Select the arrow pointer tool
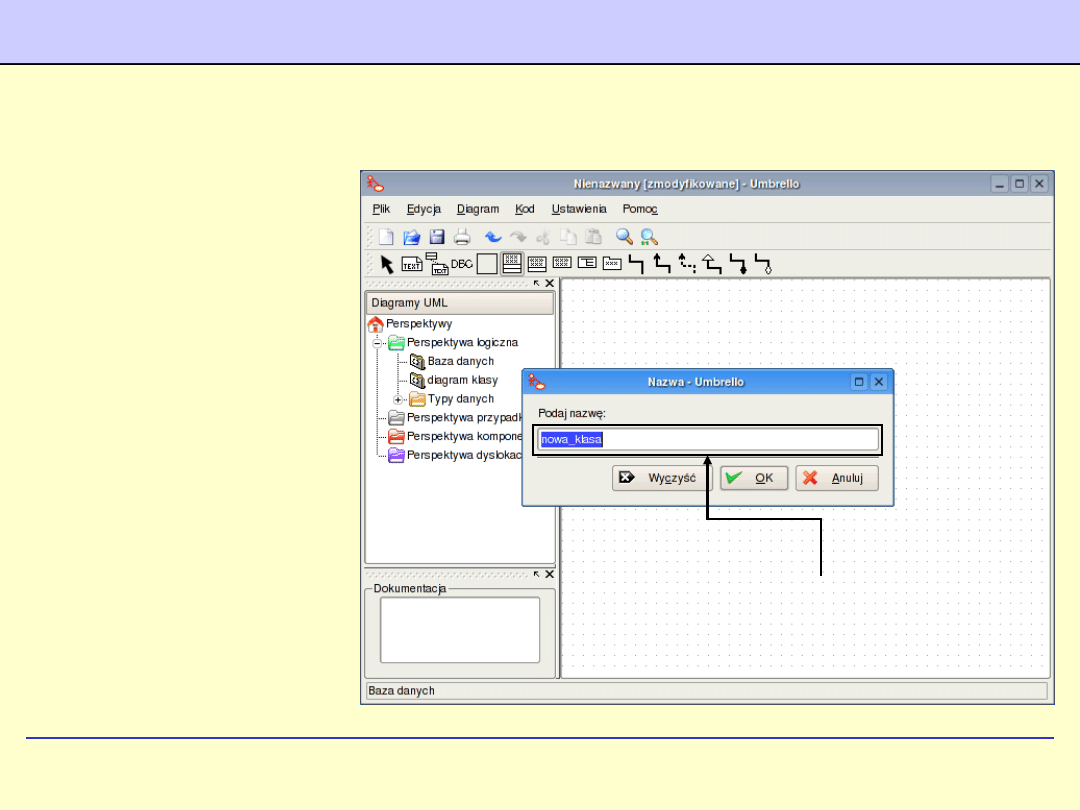Screen dimensions: 1080x810 point(387,264)
